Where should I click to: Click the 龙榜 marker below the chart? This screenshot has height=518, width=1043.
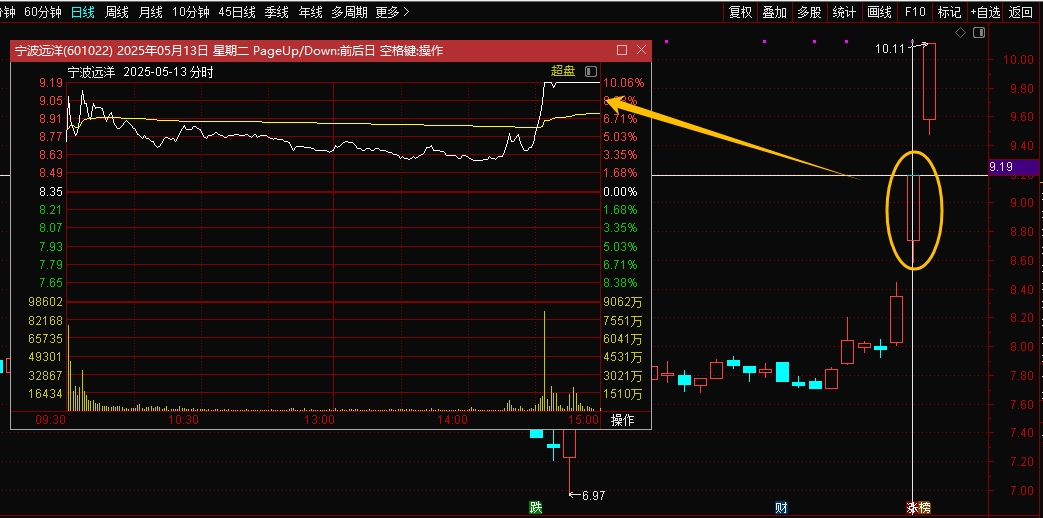tap(919, 507)
